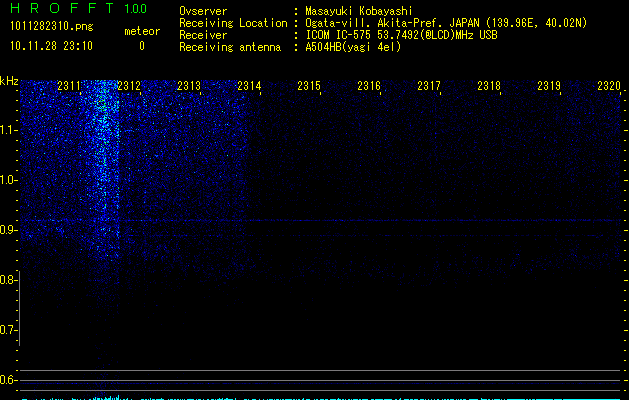Click the 1.0 frequency axis label
Screen dimensions: 629x400
pos(8,180)
